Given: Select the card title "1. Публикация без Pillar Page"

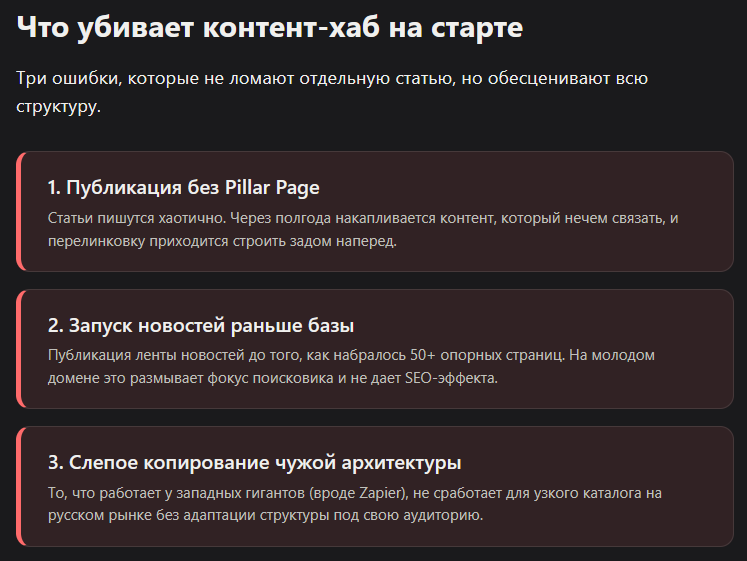Looking at the screenshot, I should coord(183,187).
